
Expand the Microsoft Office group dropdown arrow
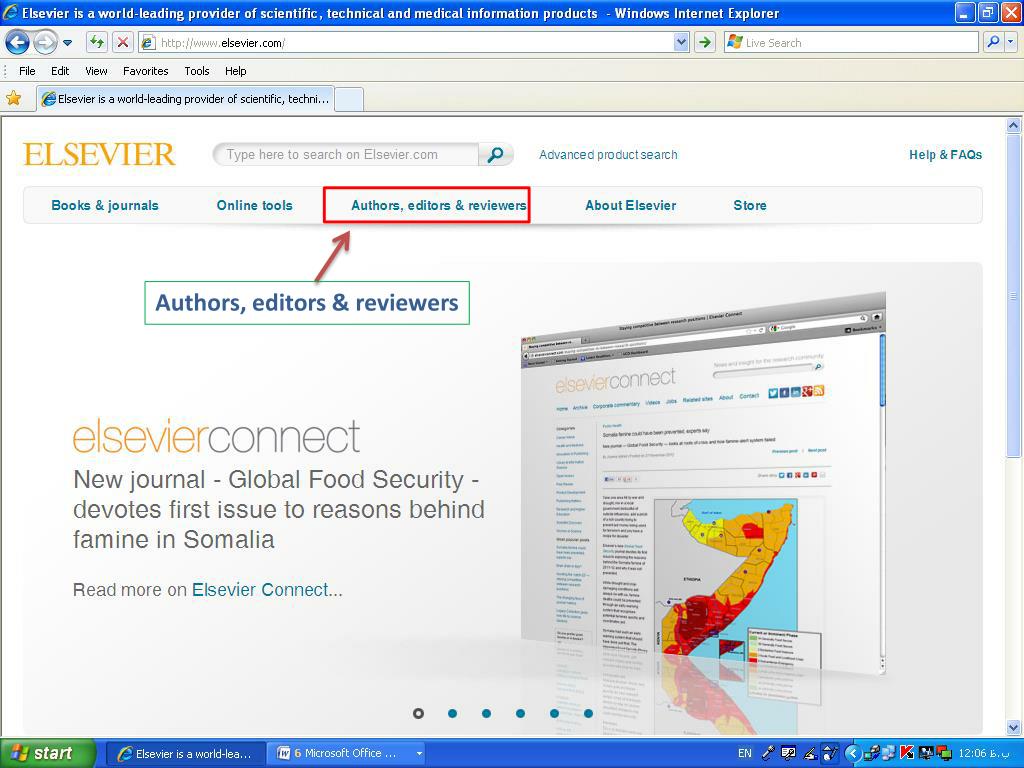419,754
